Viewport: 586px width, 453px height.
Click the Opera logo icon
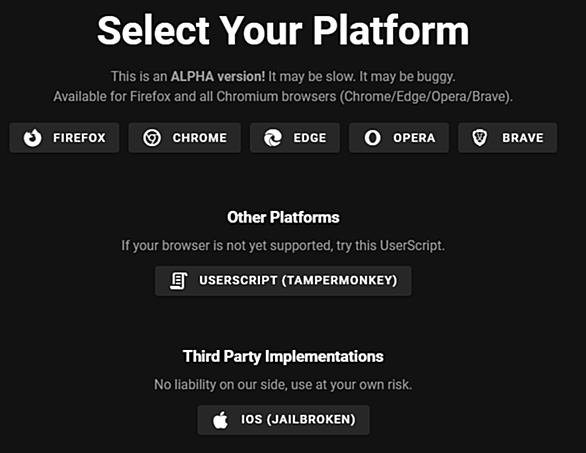point(373,138)
